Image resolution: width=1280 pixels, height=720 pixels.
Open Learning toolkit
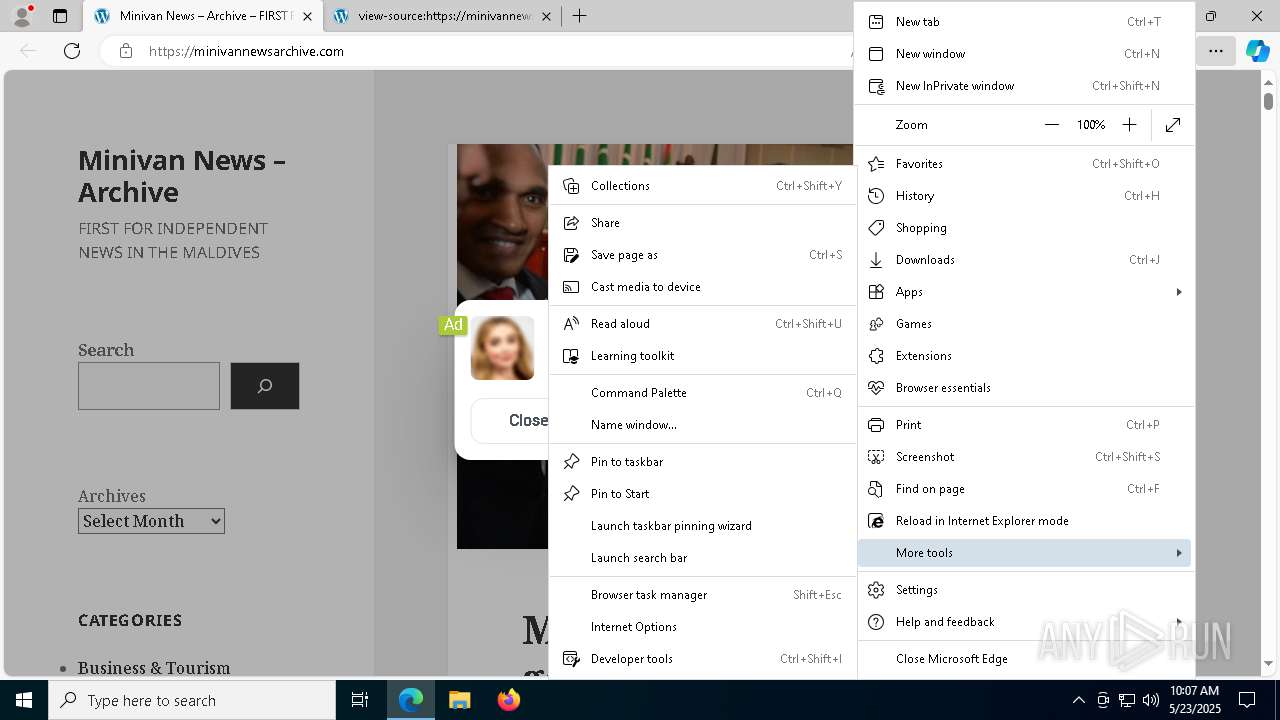(x=702, y=355)
